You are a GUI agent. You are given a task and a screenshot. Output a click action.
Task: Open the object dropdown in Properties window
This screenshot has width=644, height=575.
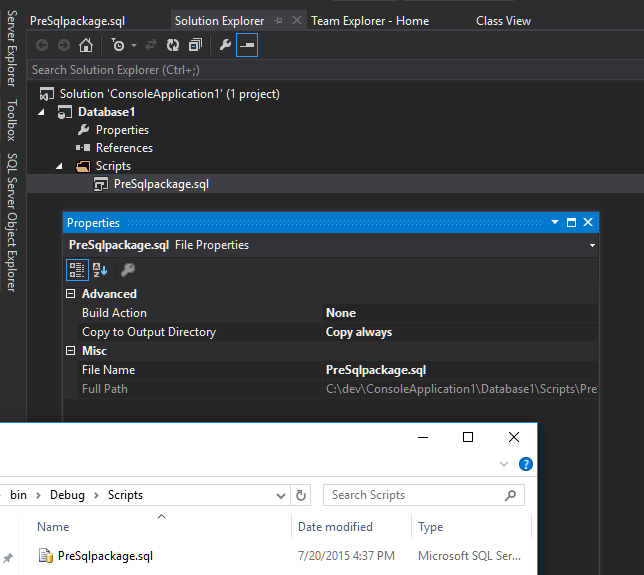[x=592, y=245]
